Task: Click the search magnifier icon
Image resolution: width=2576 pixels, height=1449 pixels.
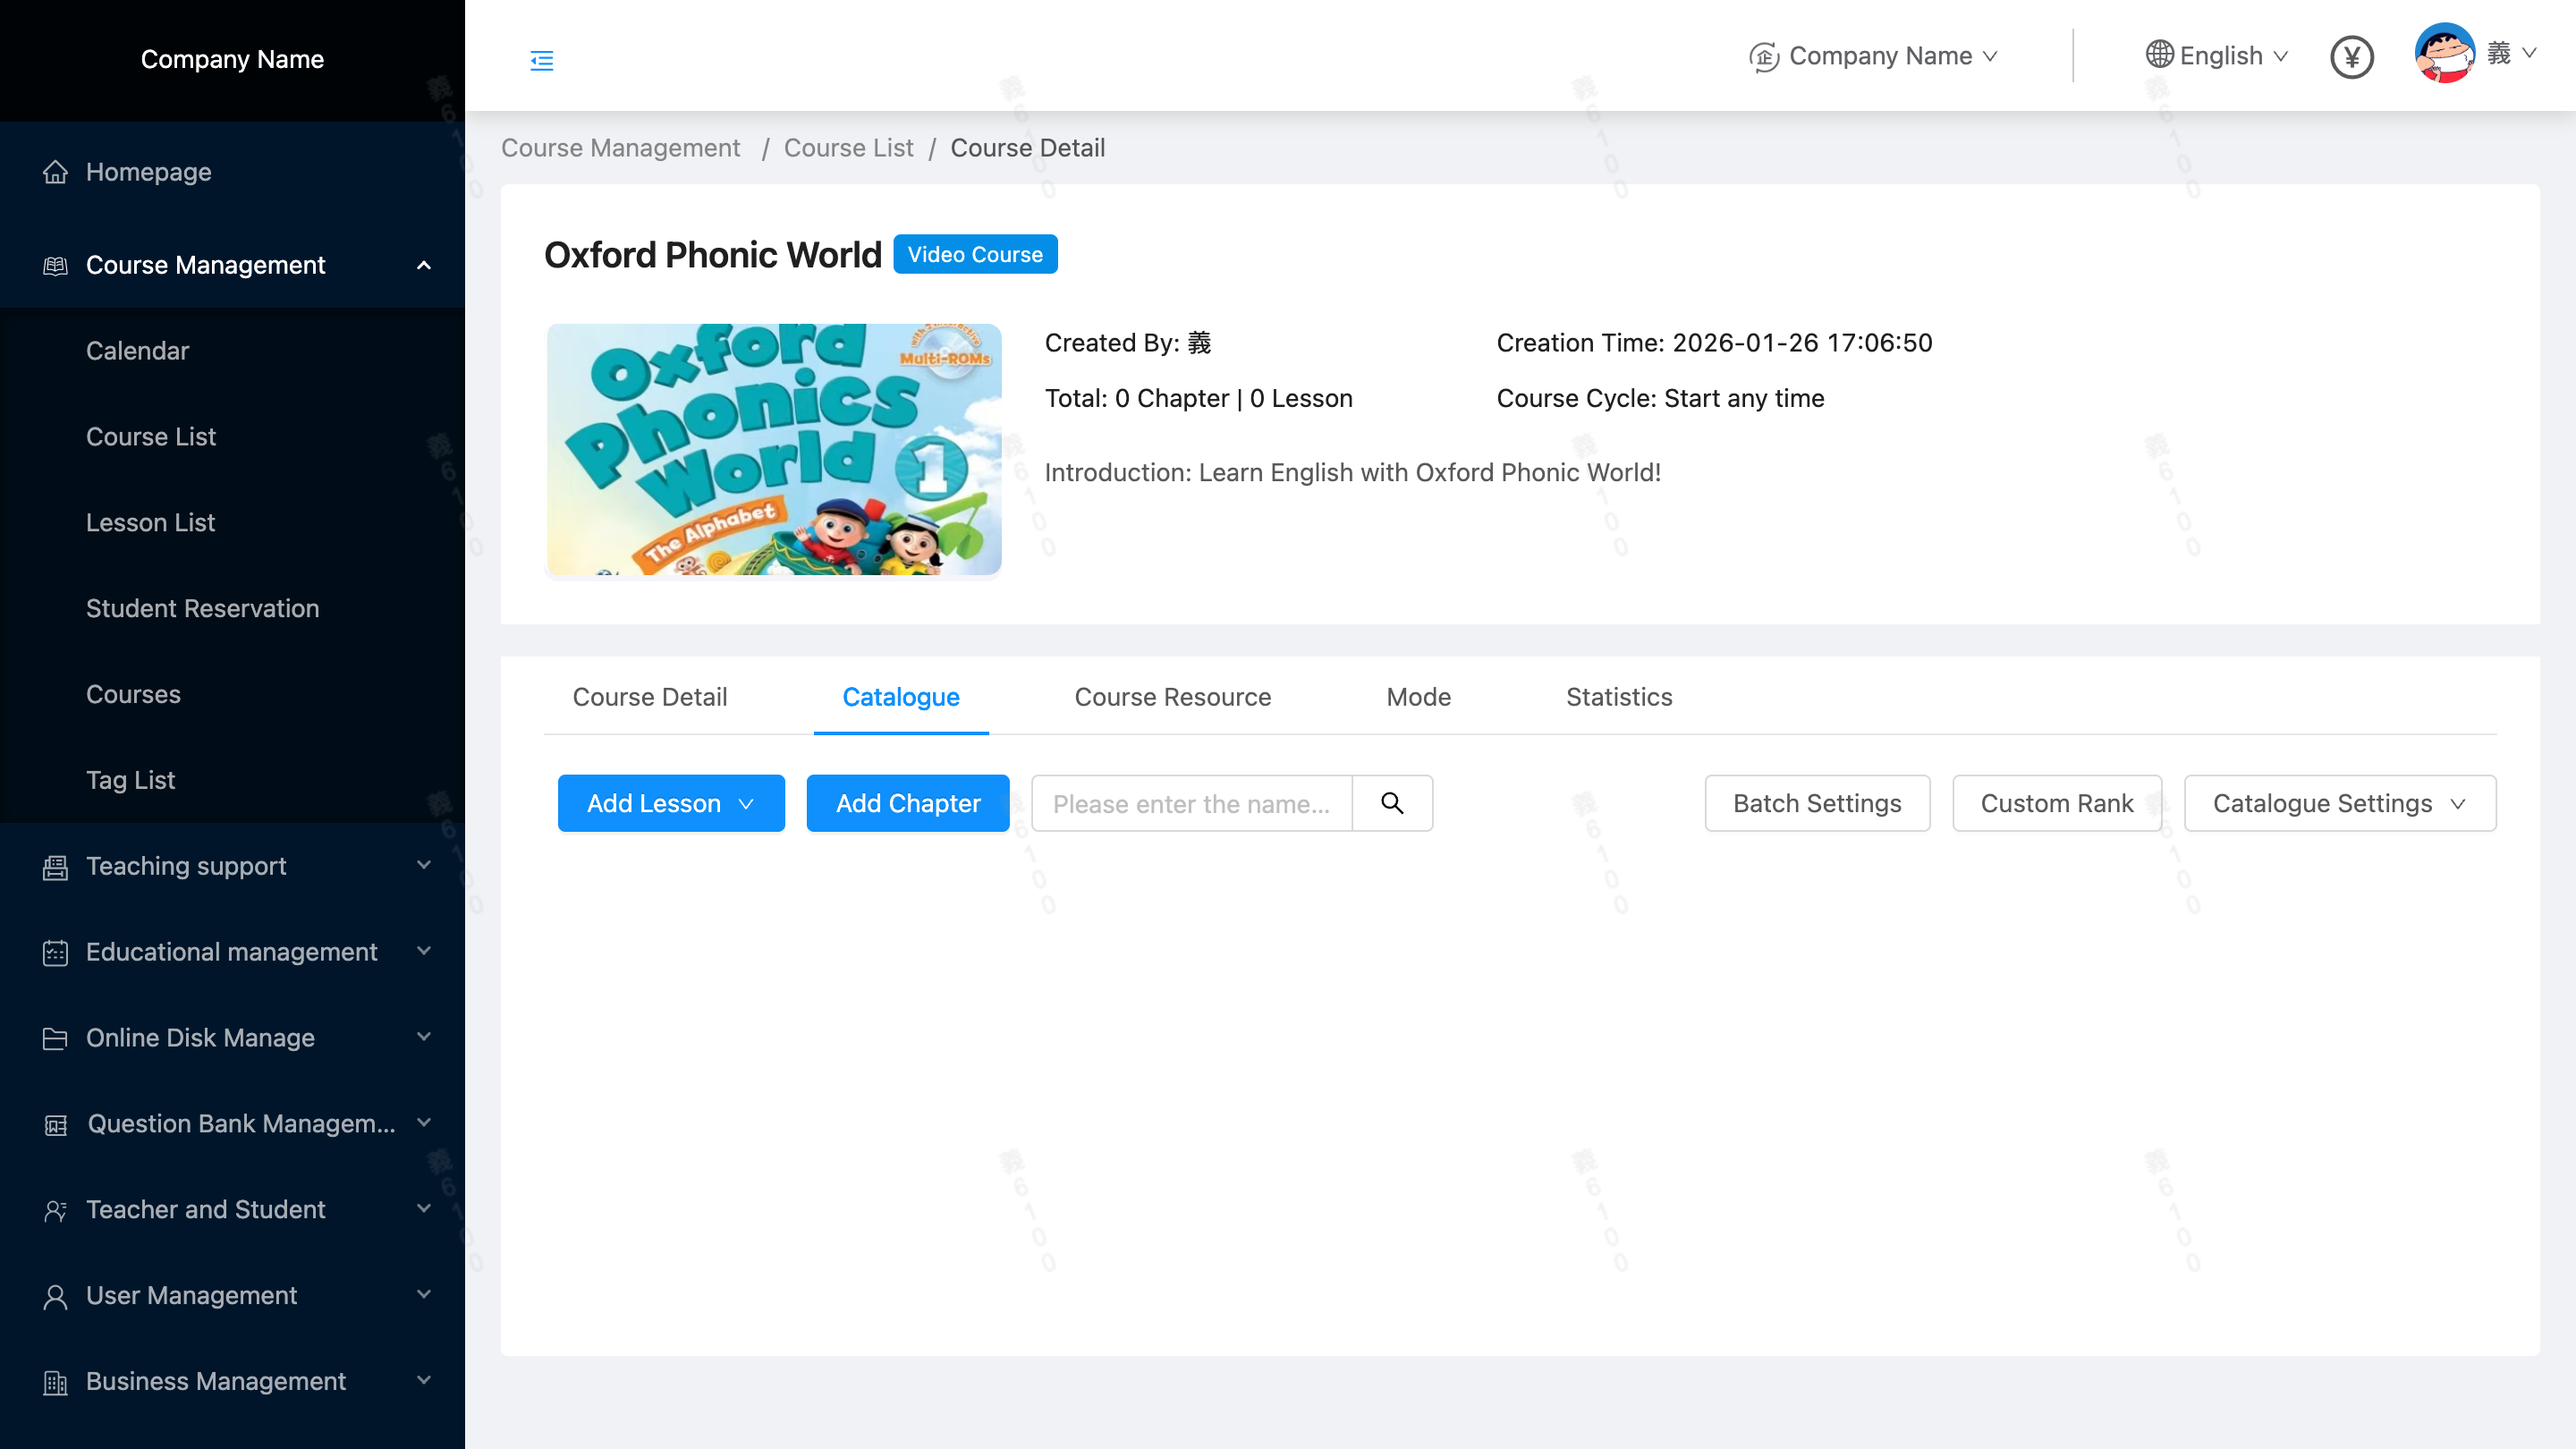Action: 1392,803
